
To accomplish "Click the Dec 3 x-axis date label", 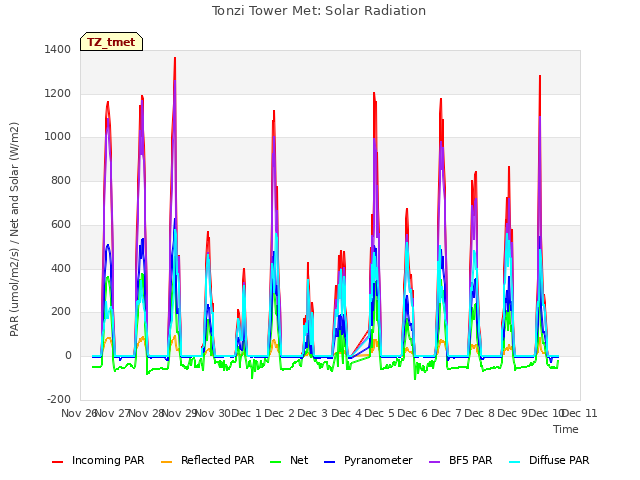I will click(x=313, y=413).
